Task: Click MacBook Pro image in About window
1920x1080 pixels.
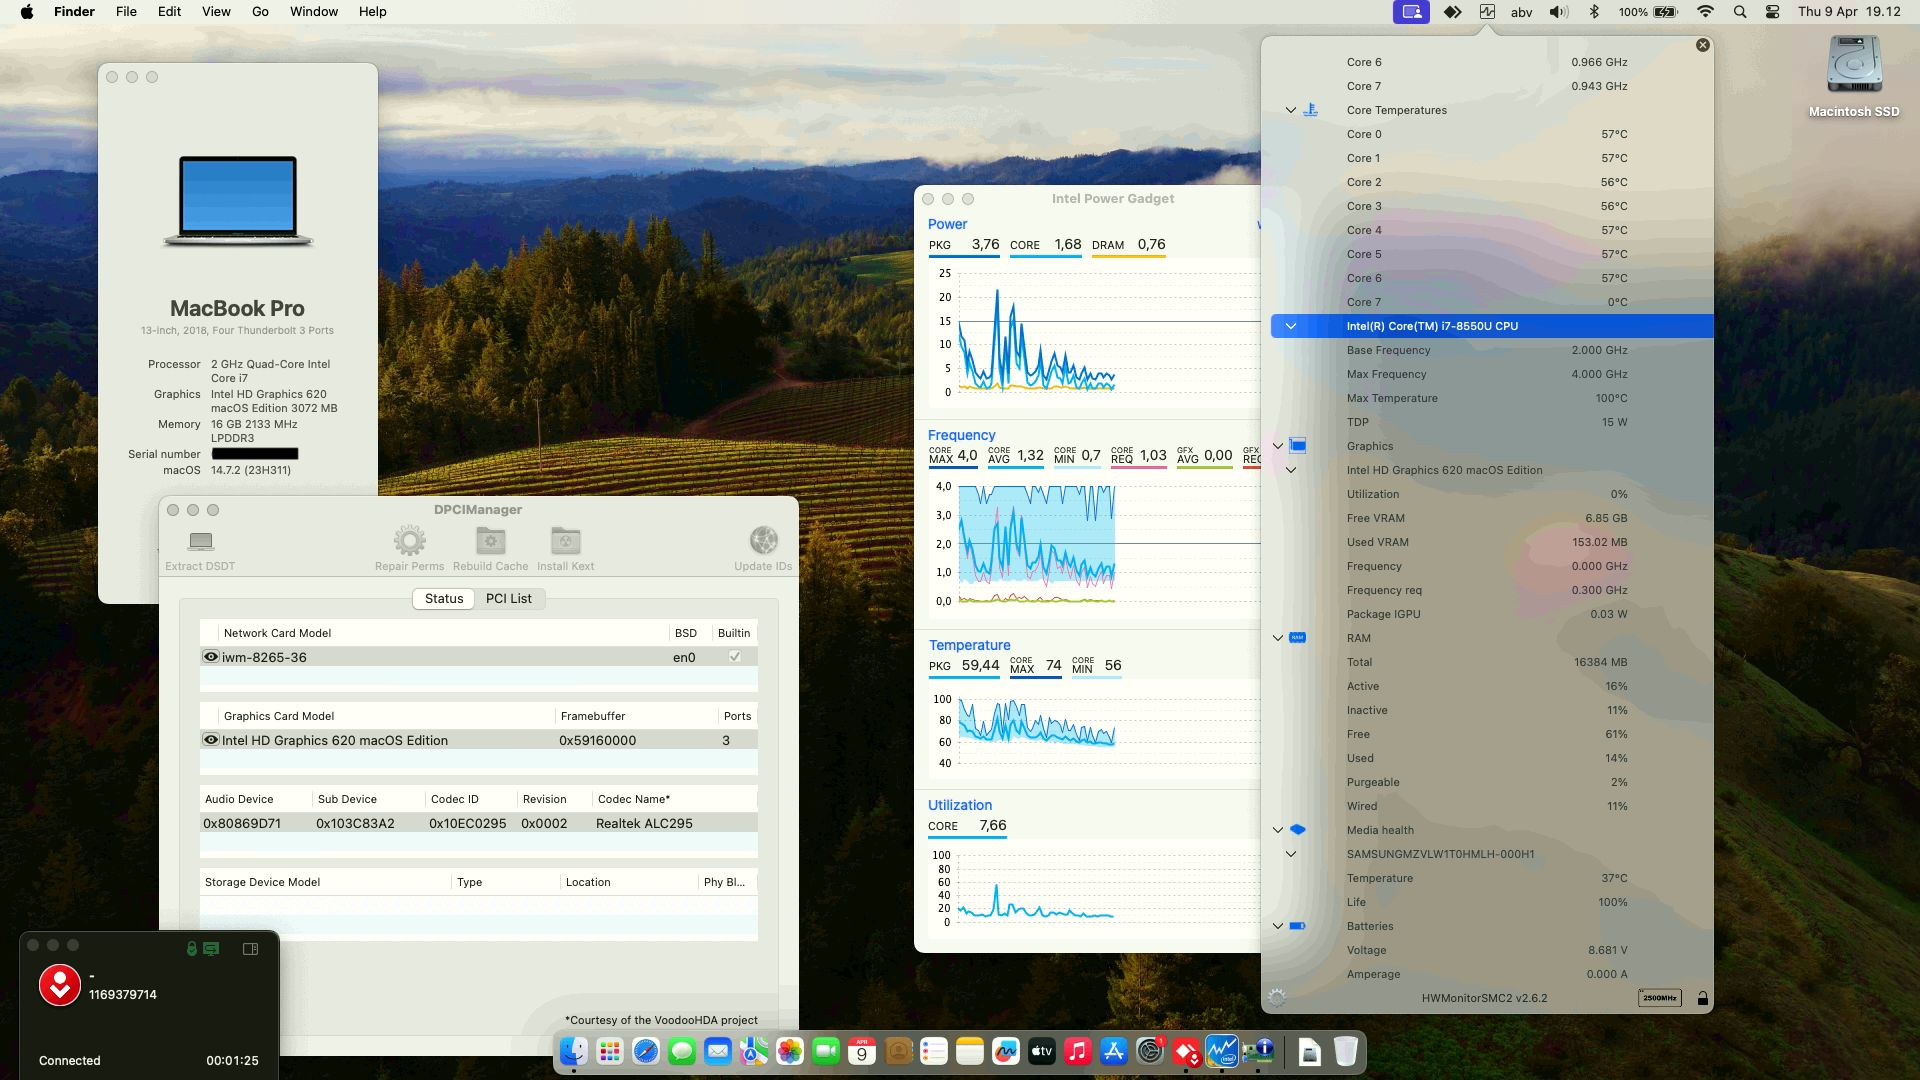Action: (x=238, y=201)
